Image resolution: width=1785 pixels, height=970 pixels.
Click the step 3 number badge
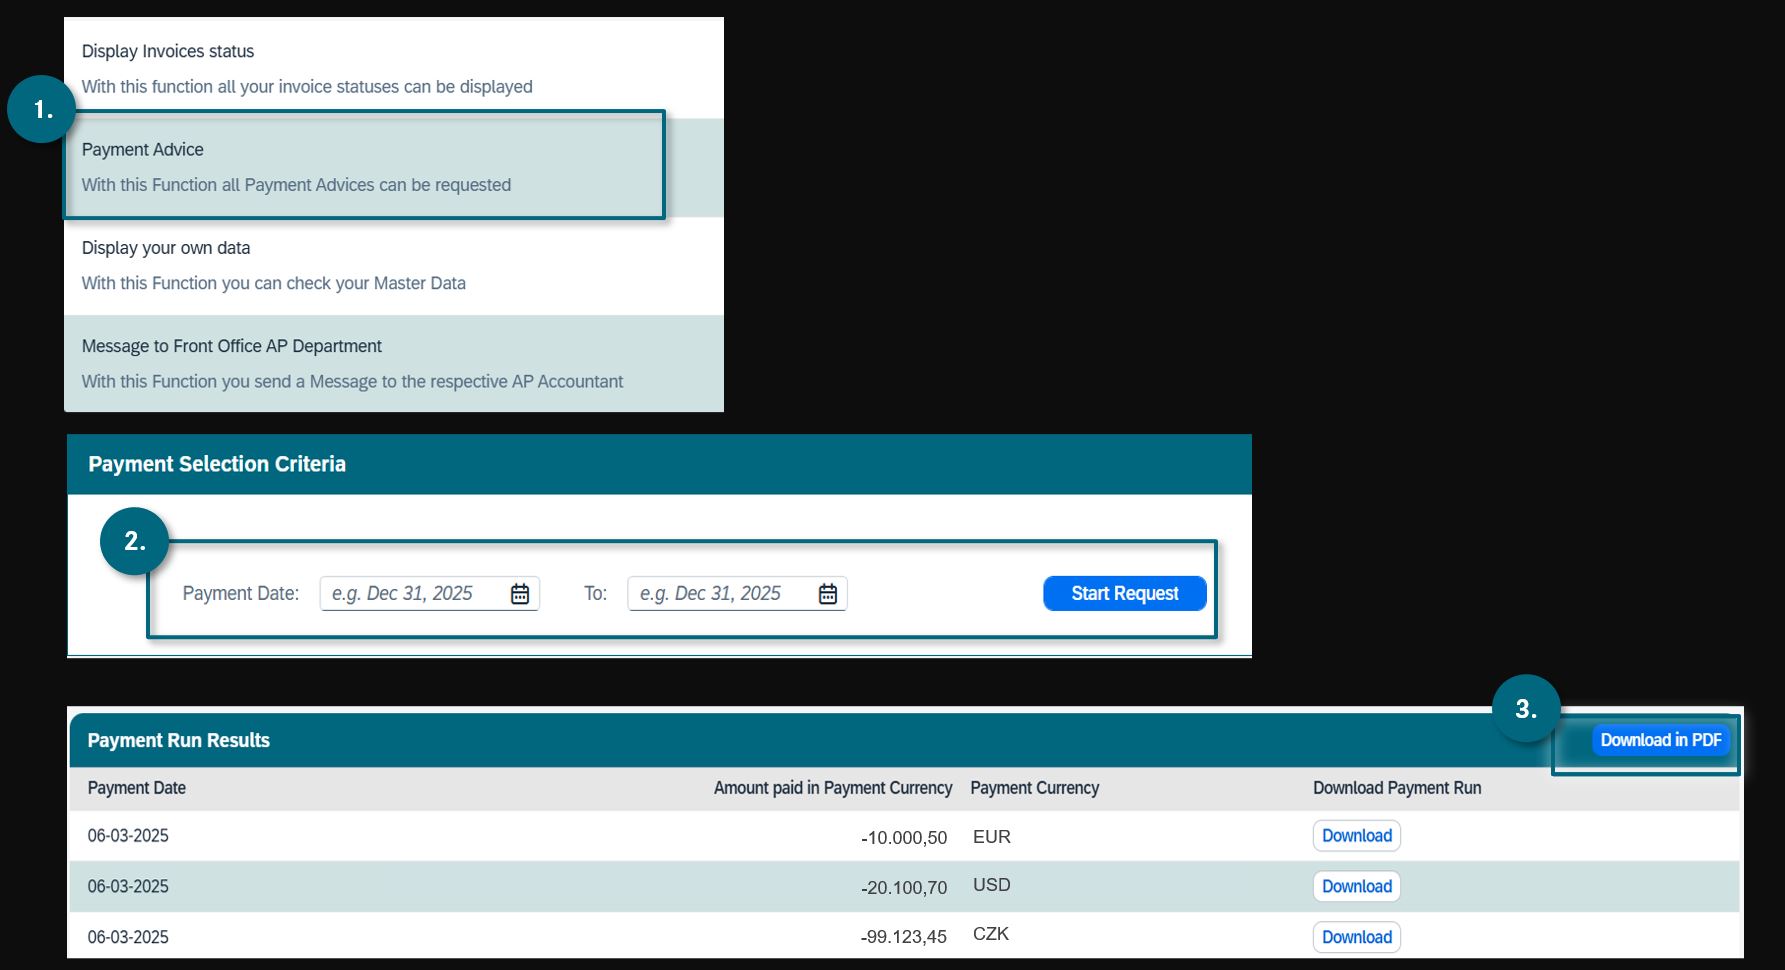tap(1525, 709)
